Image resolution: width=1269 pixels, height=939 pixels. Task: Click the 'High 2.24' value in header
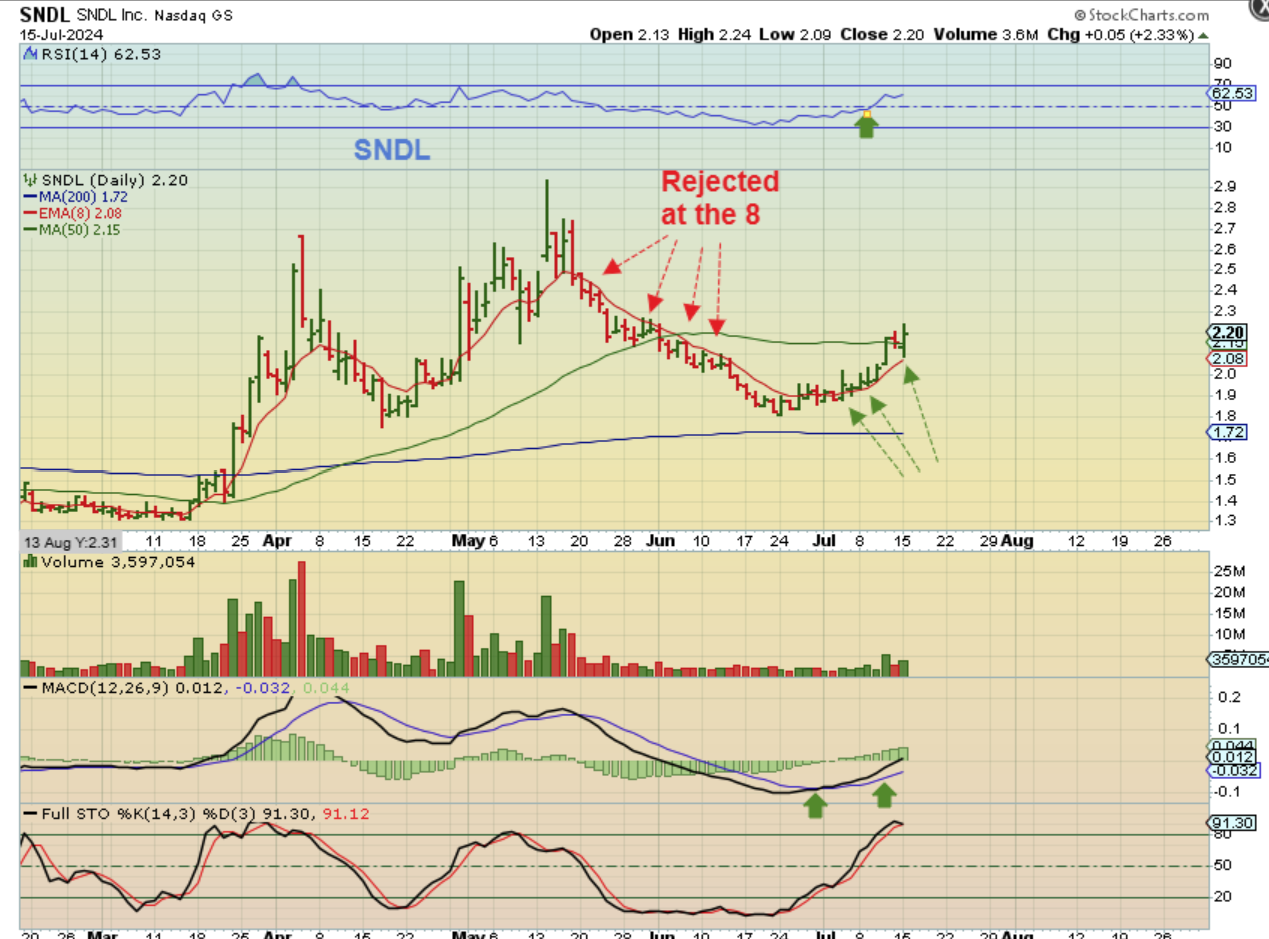(715, 34)
